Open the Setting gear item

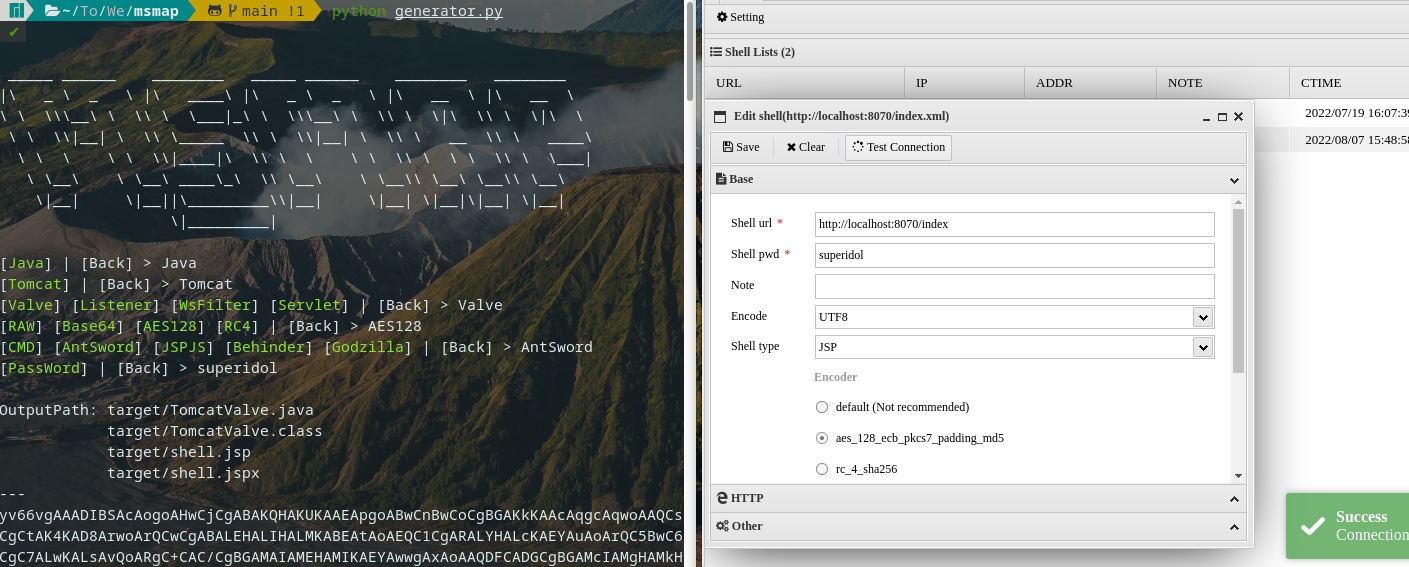pos(740,17)
